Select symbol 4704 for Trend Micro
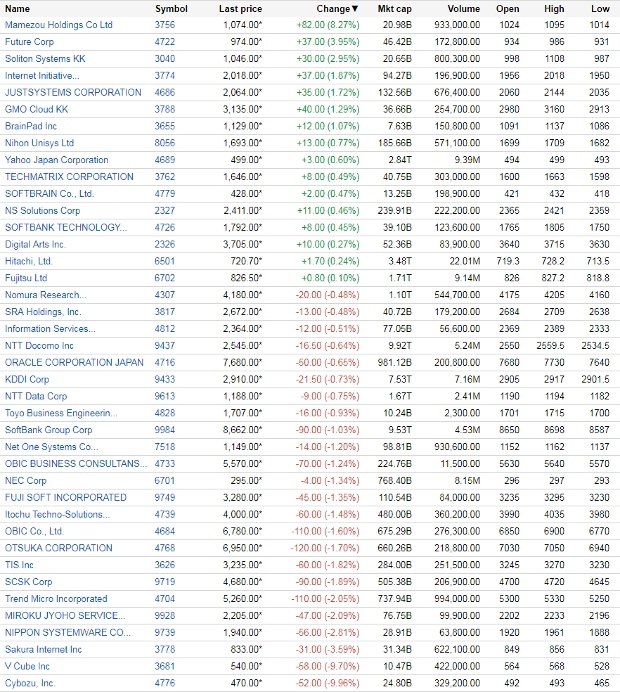Viewport: 620px width, 692px height. (x=165, y=599)
